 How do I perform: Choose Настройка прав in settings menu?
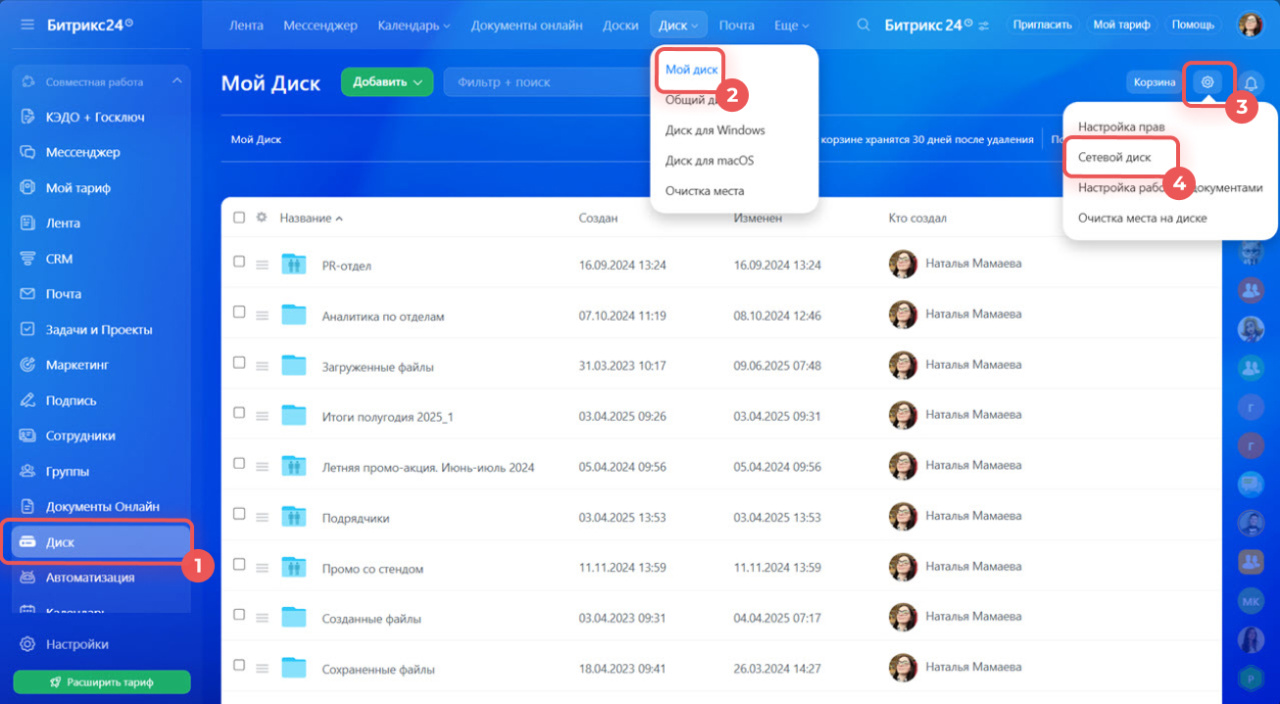1121,127
